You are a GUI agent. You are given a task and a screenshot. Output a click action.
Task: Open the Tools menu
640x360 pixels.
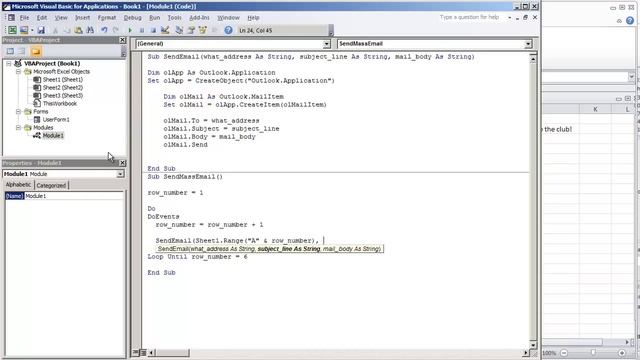[174, 18]
